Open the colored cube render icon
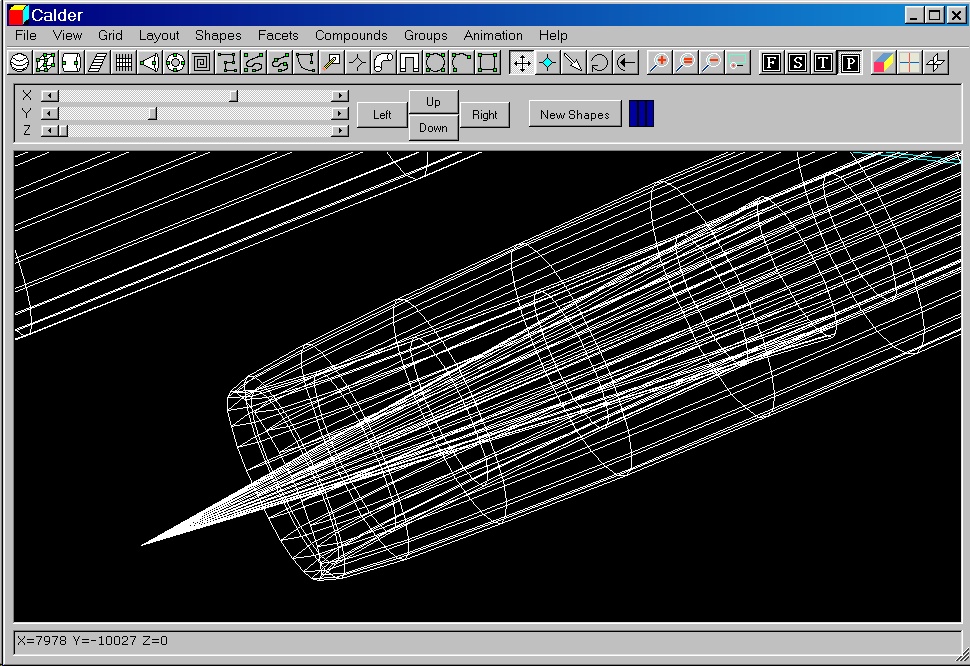The image size is (970, 666). pyautogui.click(x=883, y=63)
